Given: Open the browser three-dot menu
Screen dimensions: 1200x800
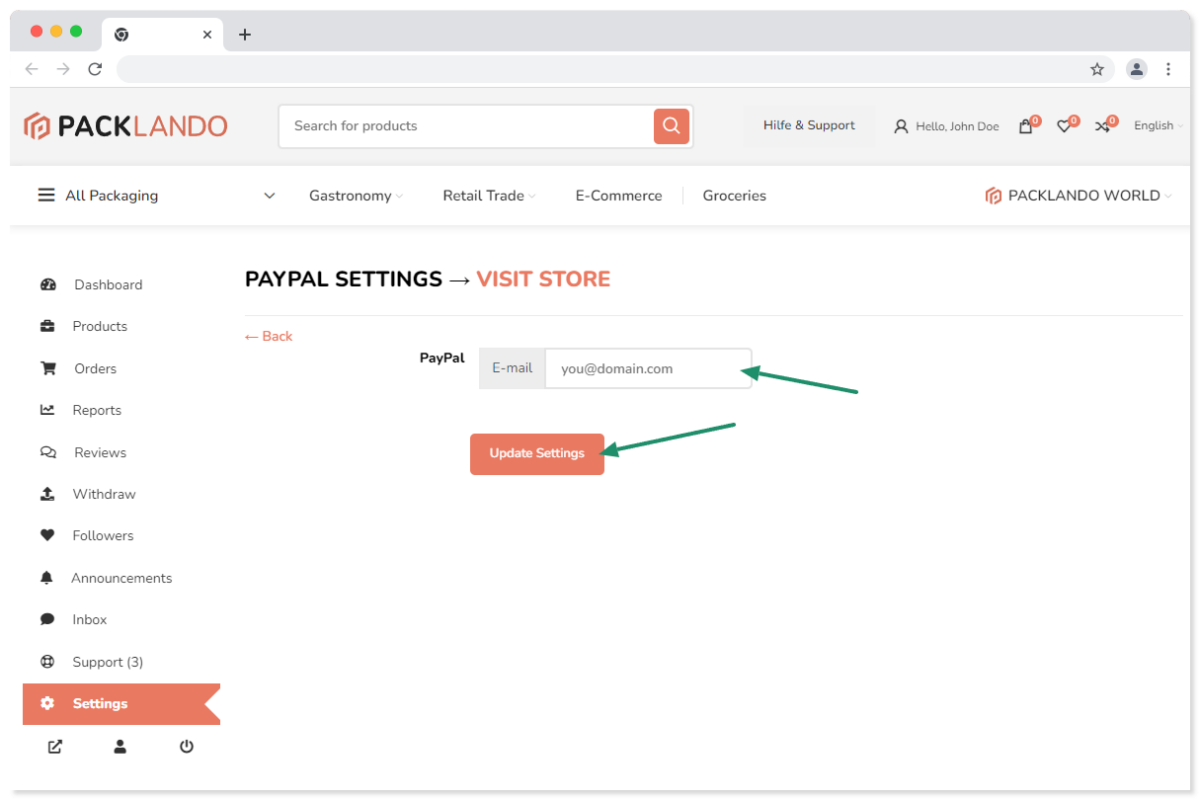Looking at the screenshot, I should click(x=1168, y=69).
